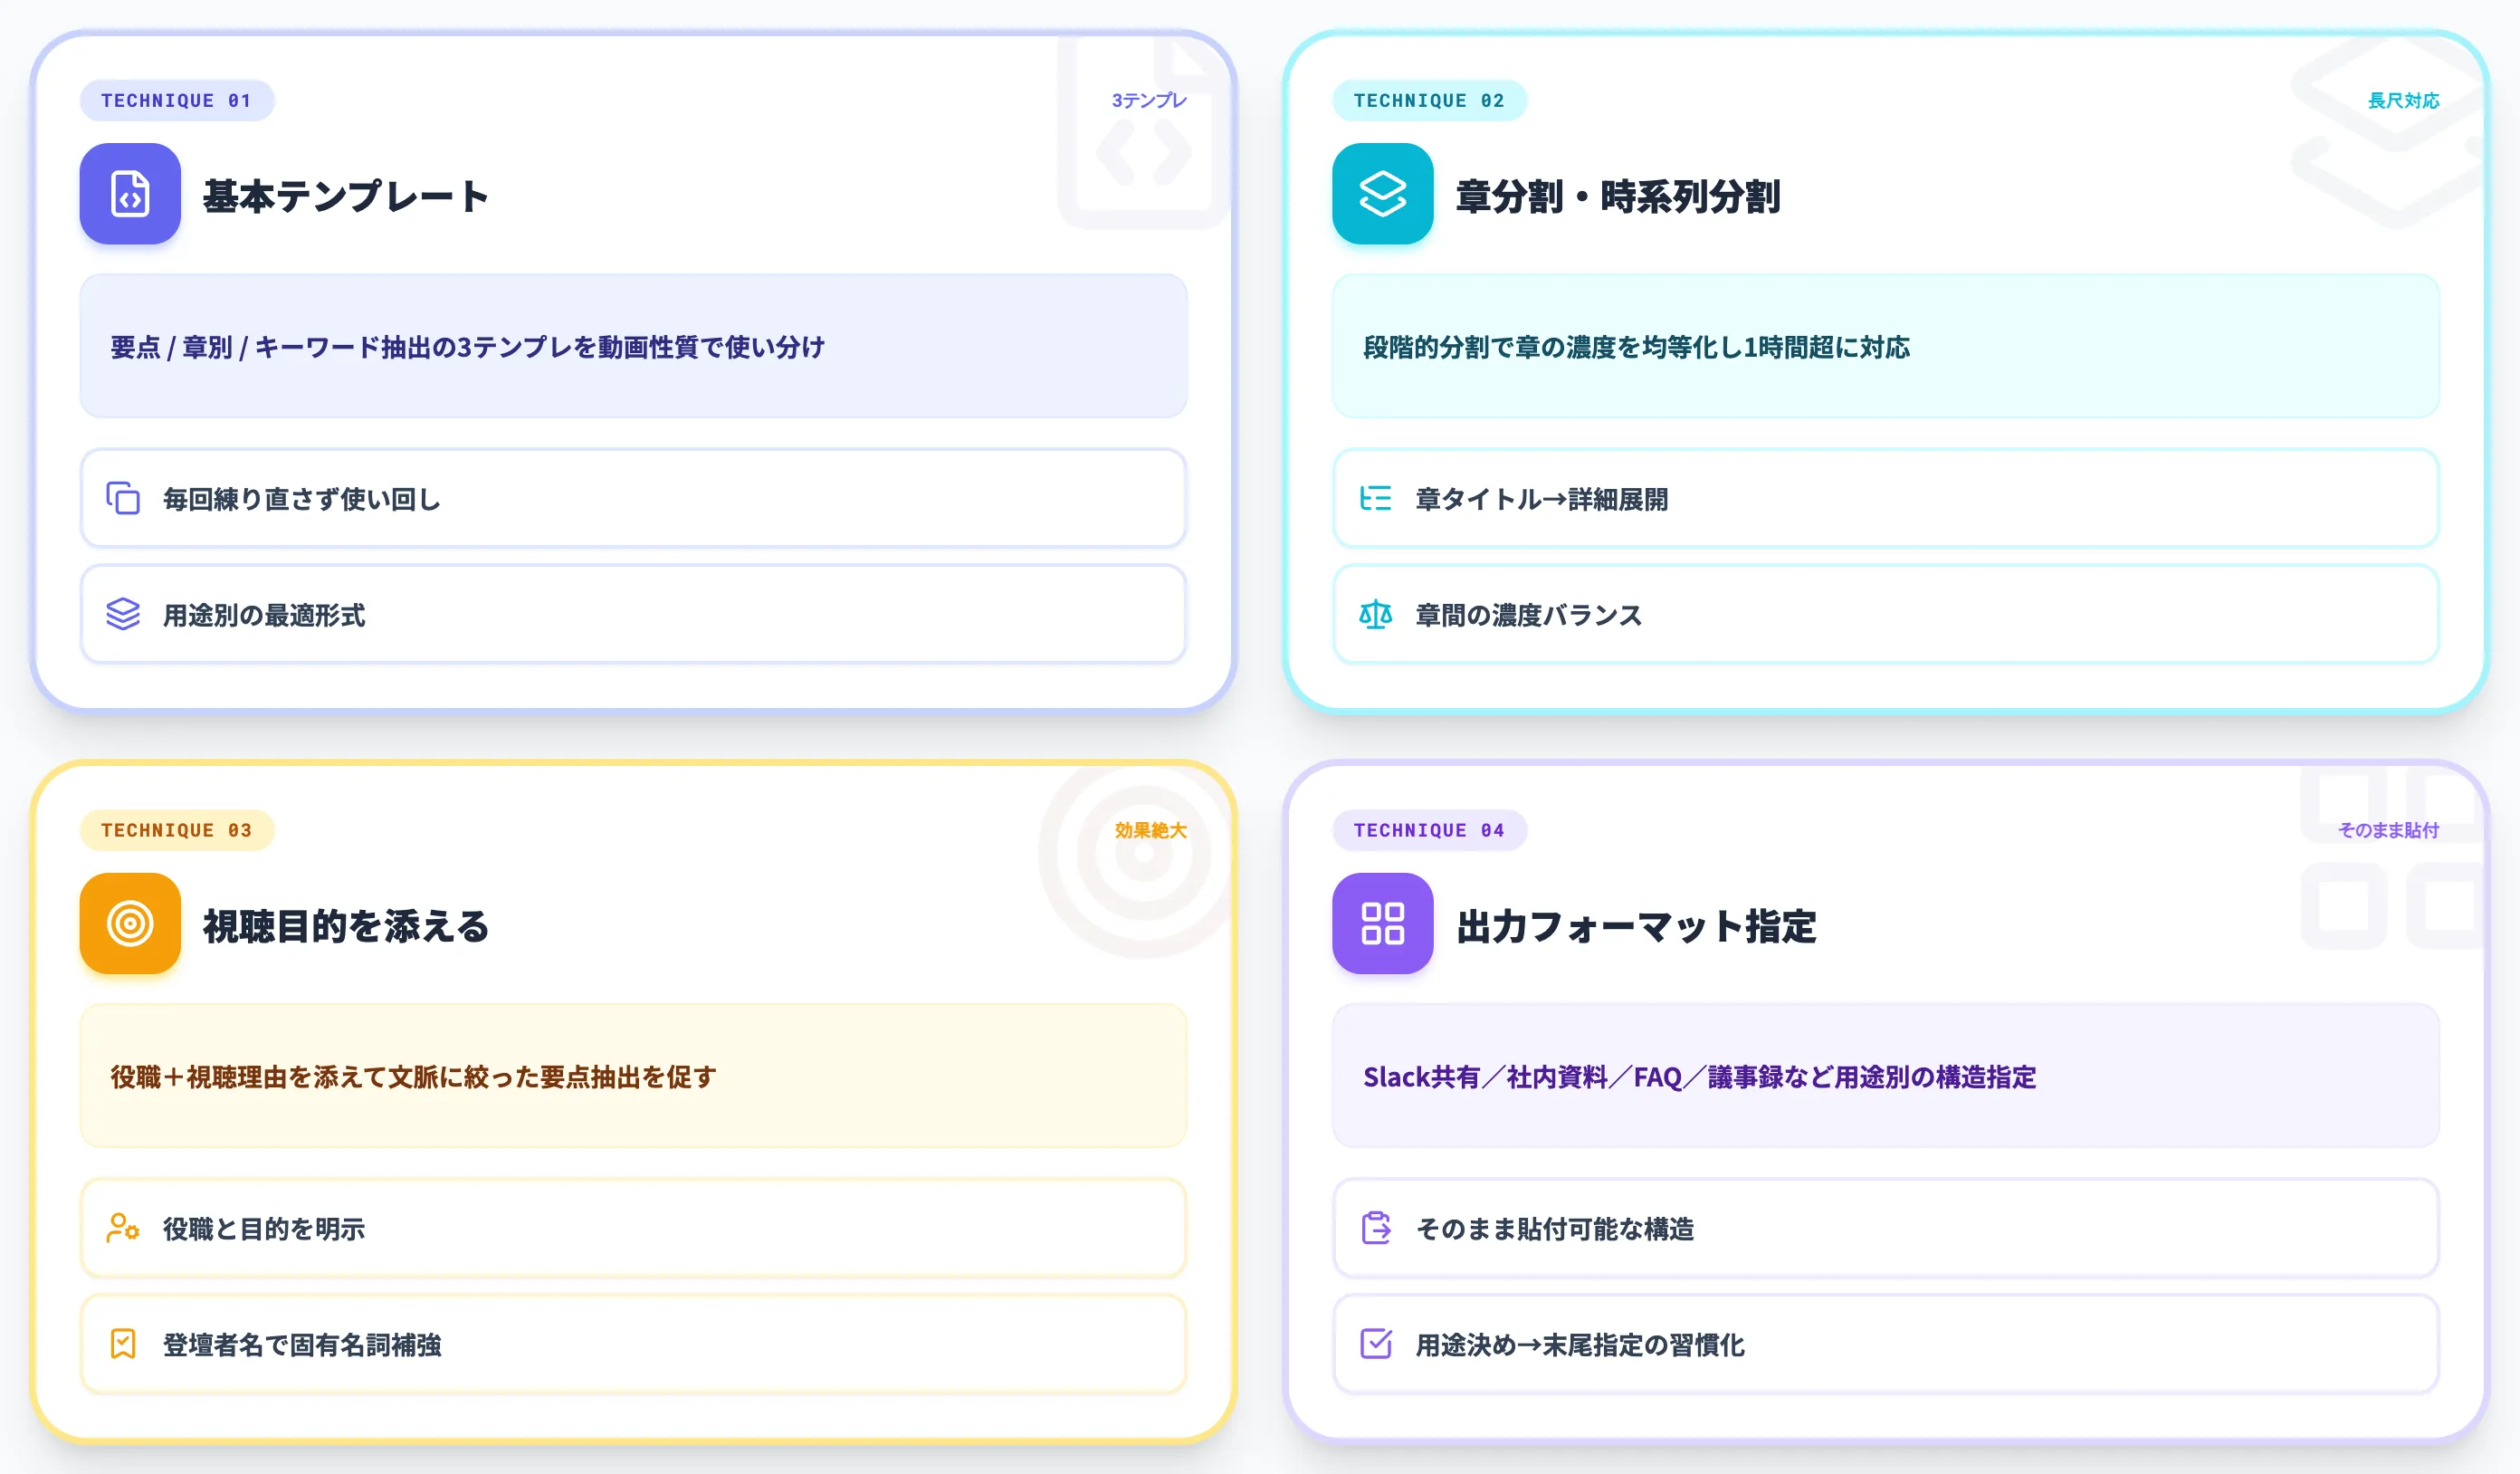
Task: Click the 基本テンプレート heading
Action: click(346, 196)
